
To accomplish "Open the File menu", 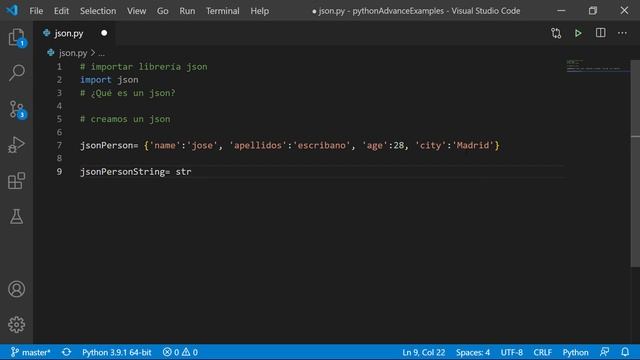I will [36, 11].
